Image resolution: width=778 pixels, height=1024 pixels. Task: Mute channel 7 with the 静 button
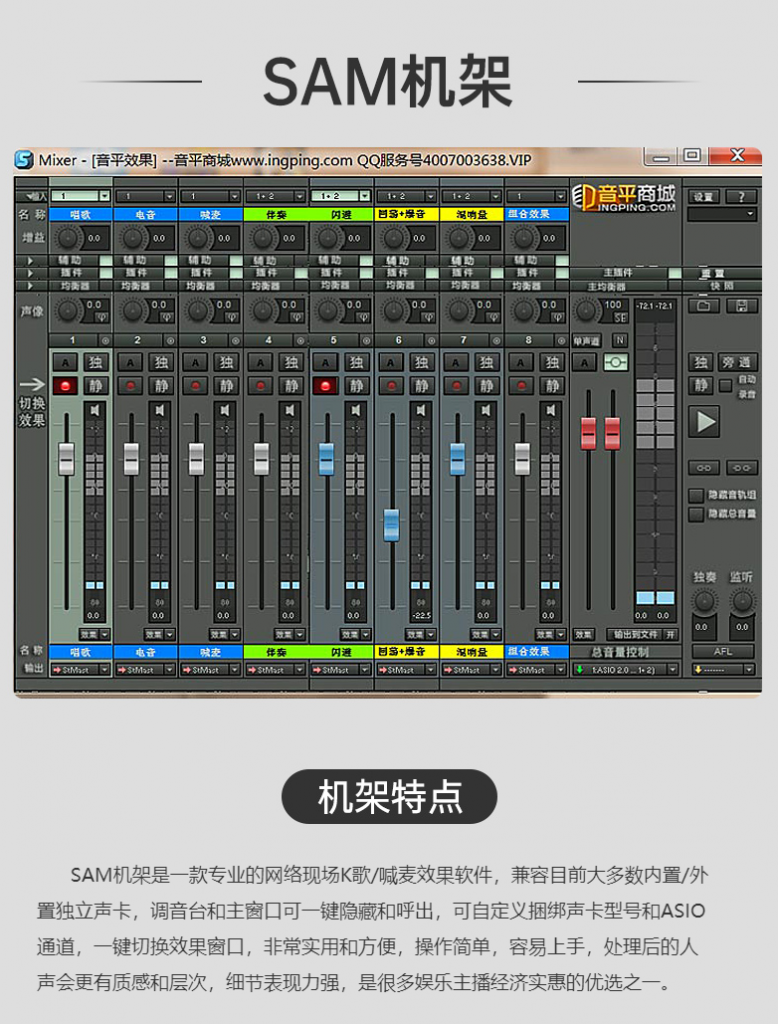487,385
